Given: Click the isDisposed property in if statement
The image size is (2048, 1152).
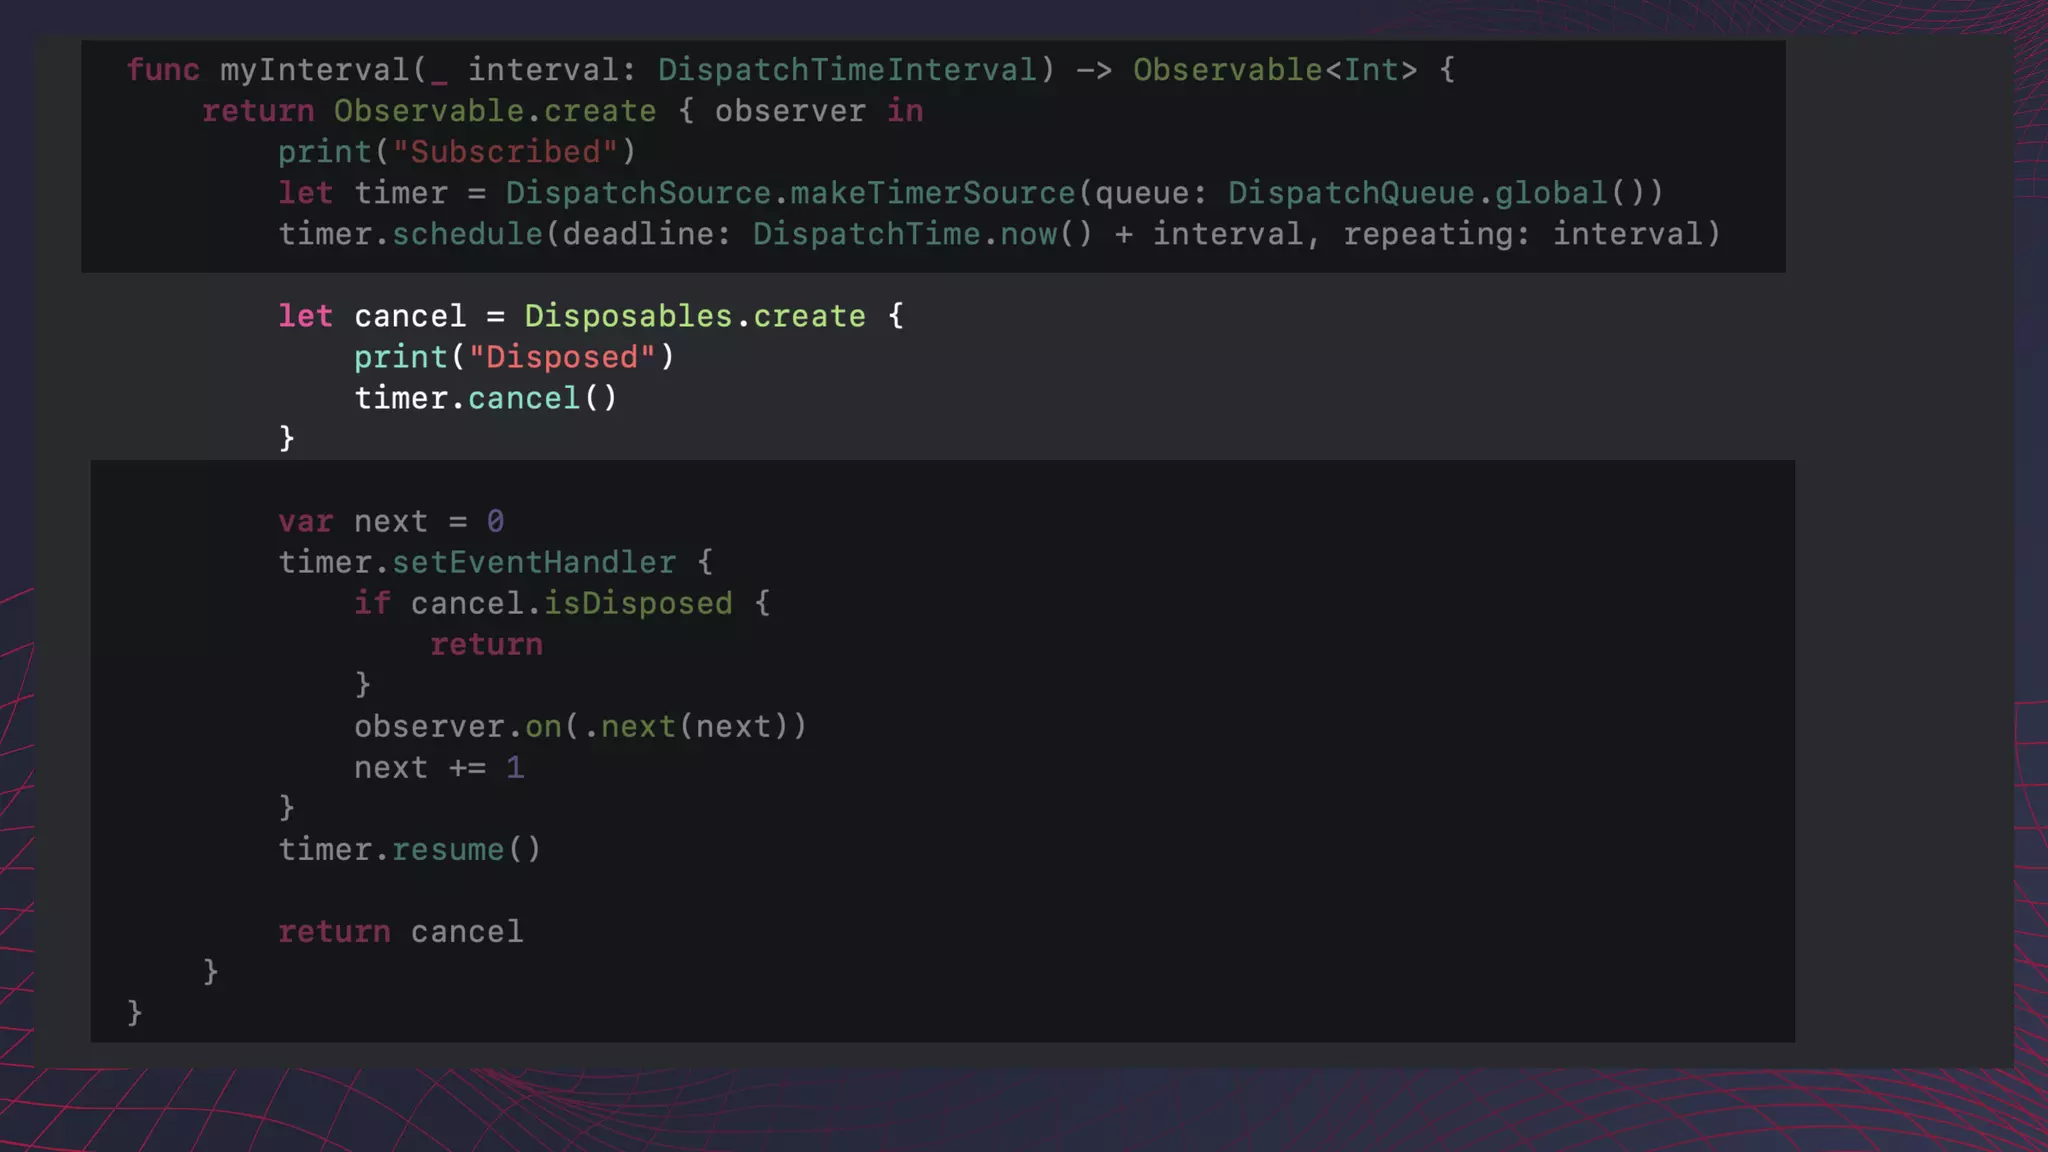Looking at the screenshot, I should pyautogui.click(x=638, y=603).
